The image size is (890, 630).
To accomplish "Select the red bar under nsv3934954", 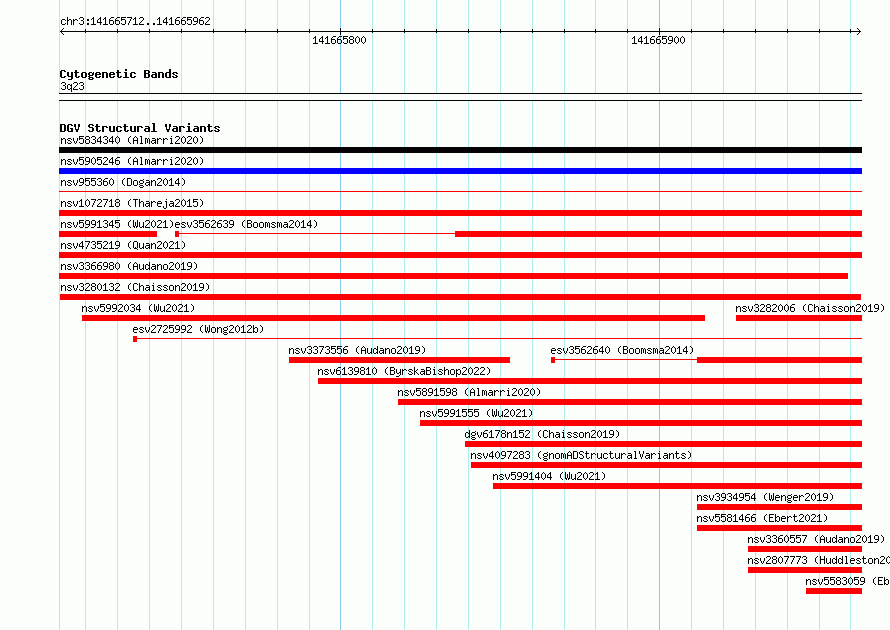I will [x=779, y=507].
